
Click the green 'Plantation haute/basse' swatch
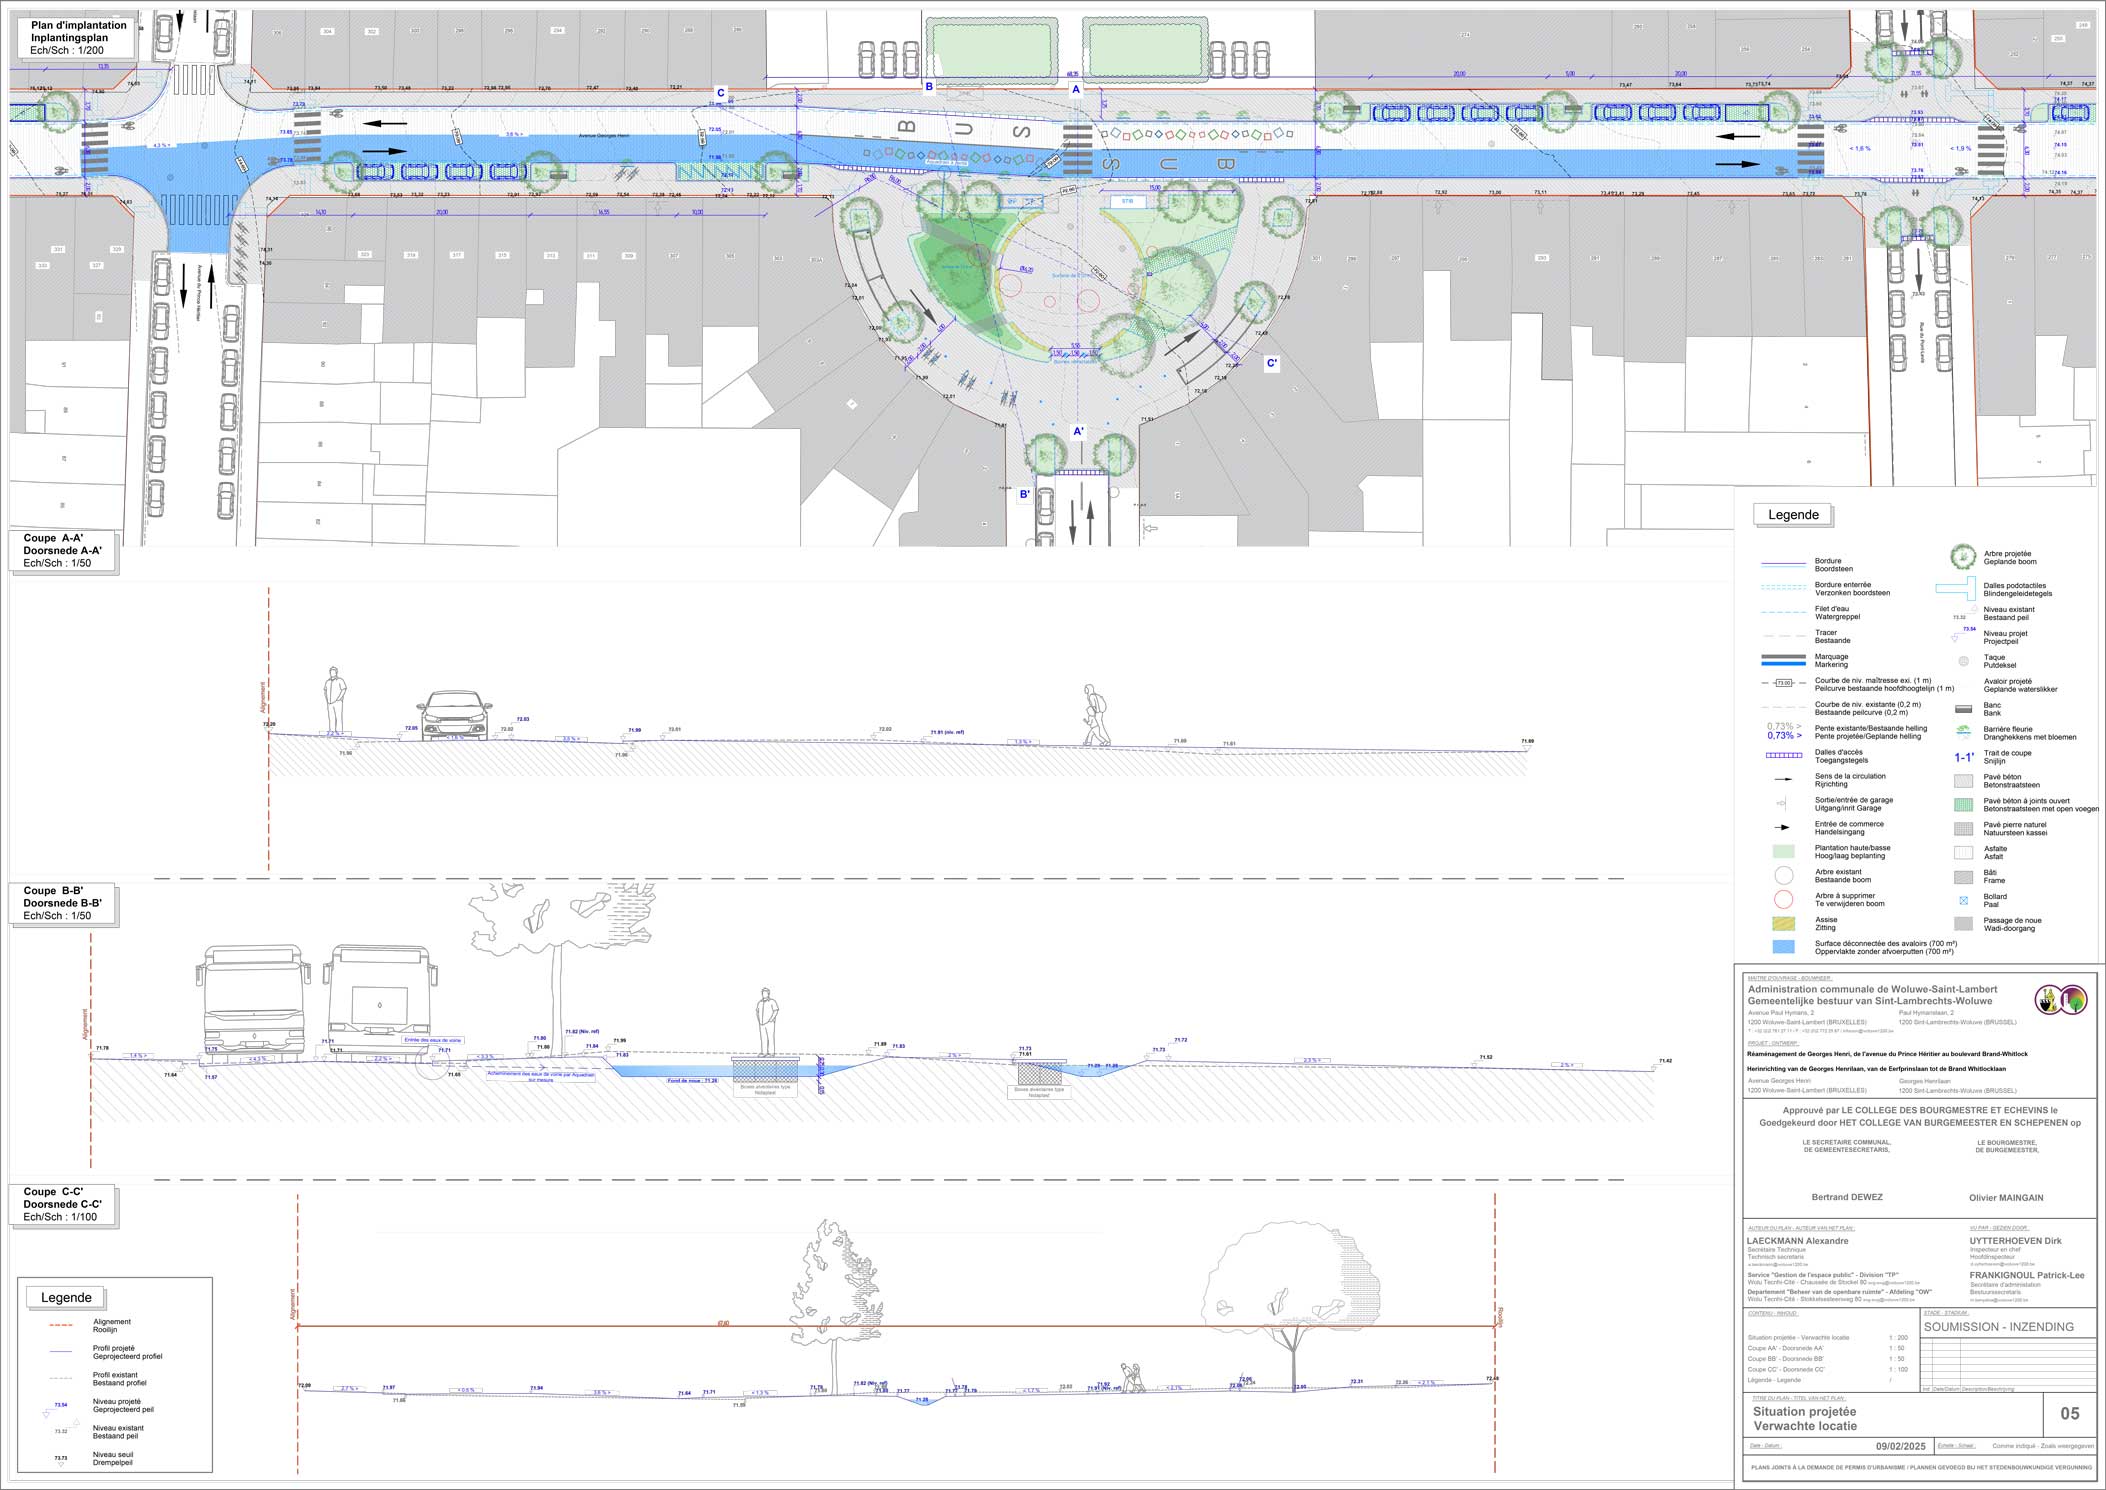[x=1783, y=852]
